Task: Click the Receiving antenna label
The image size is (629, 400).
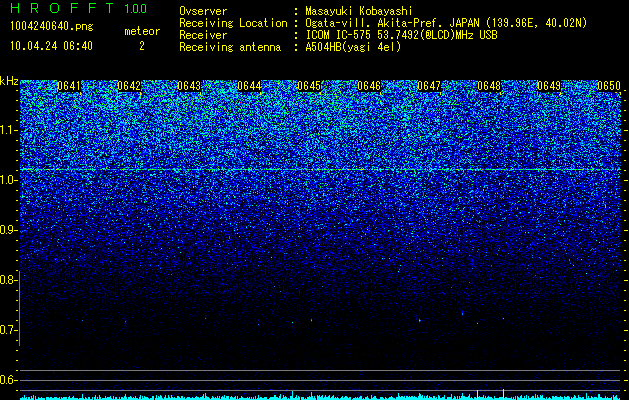Action: [230, 47]
